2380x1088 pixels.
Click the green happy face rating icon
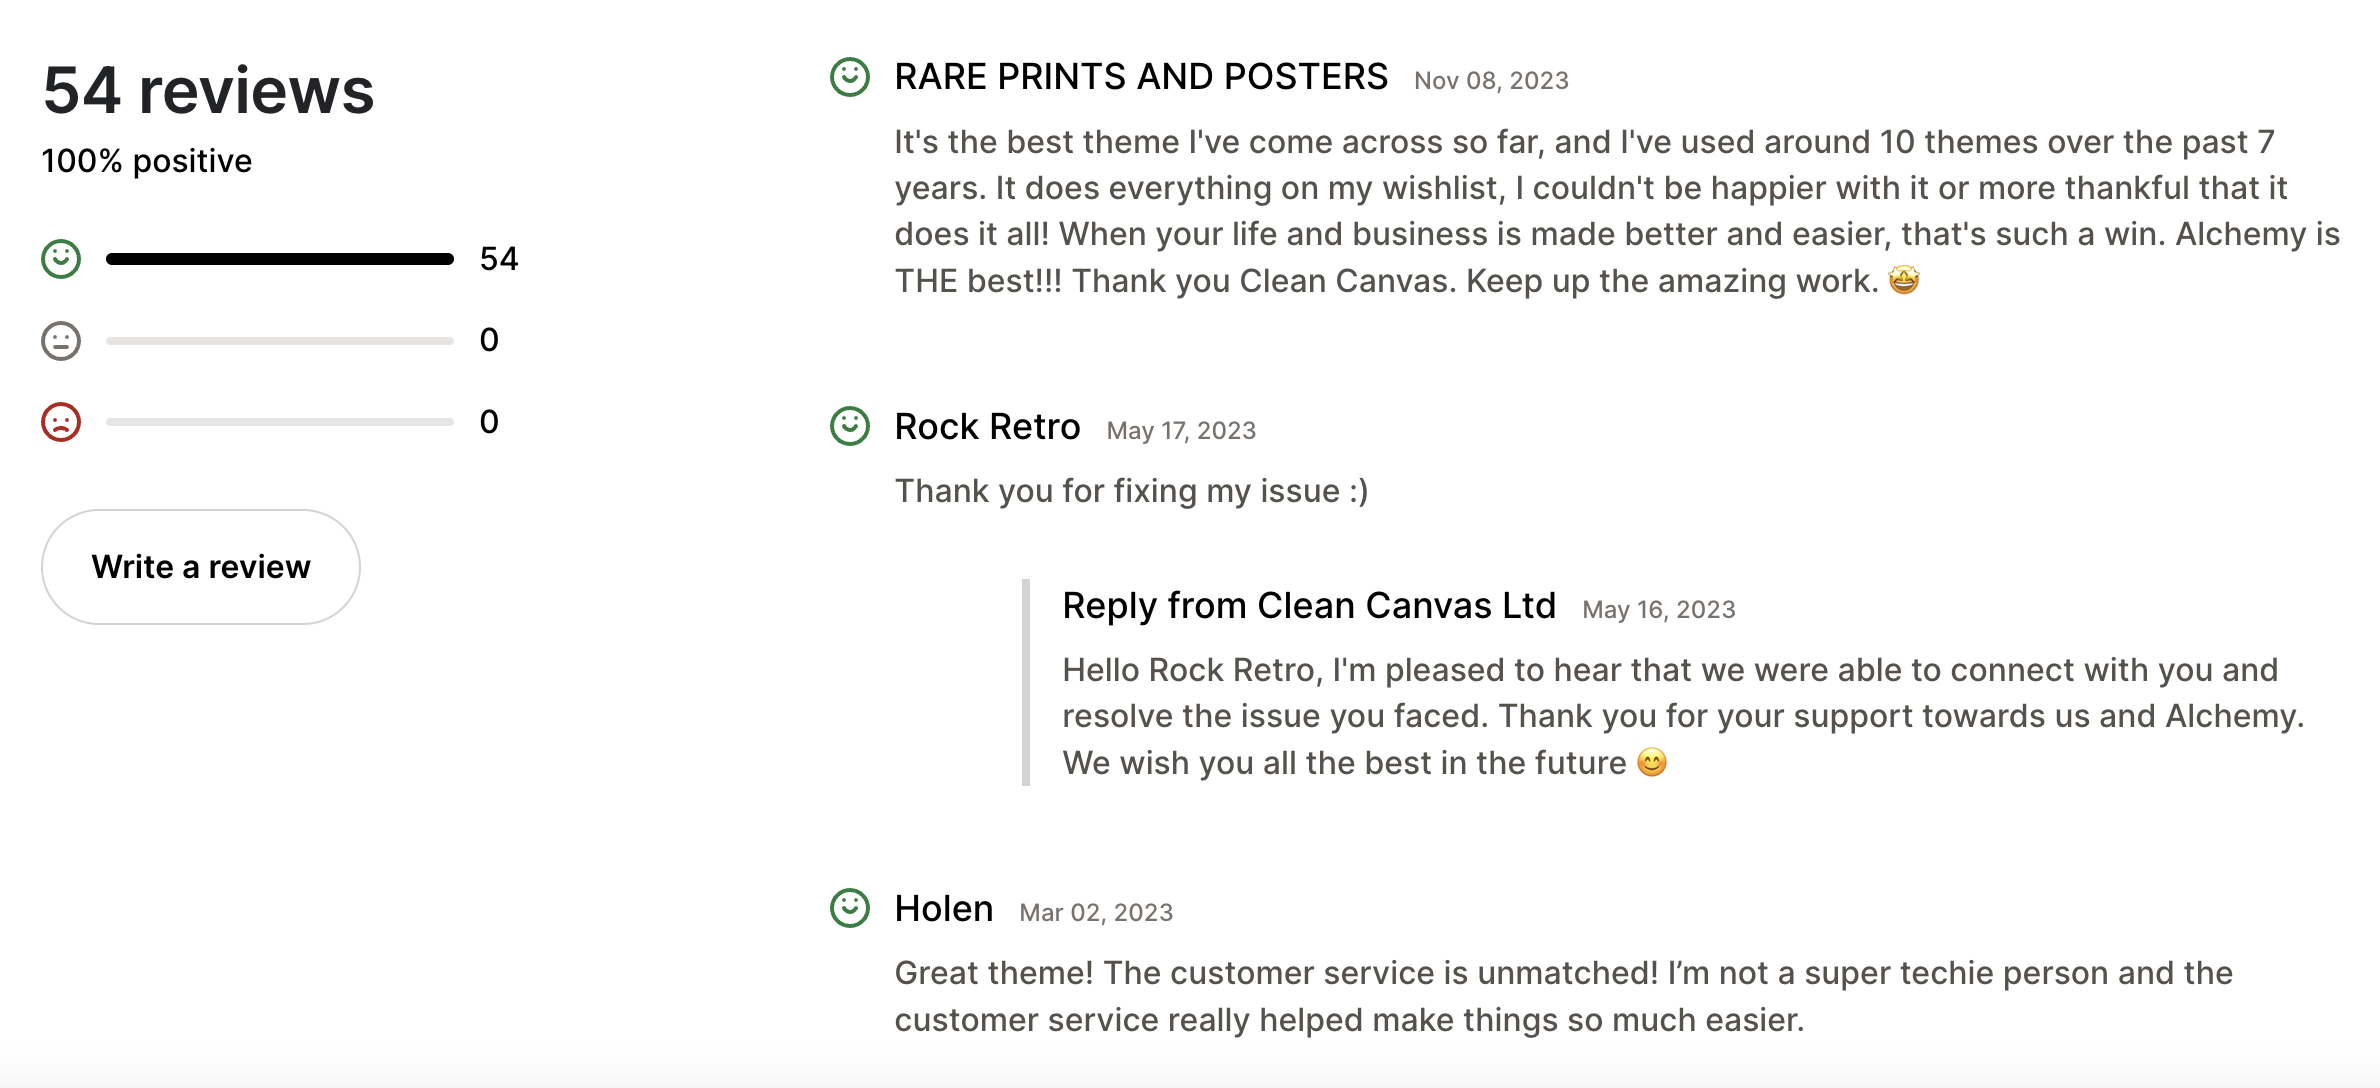[x=60, y=258]
